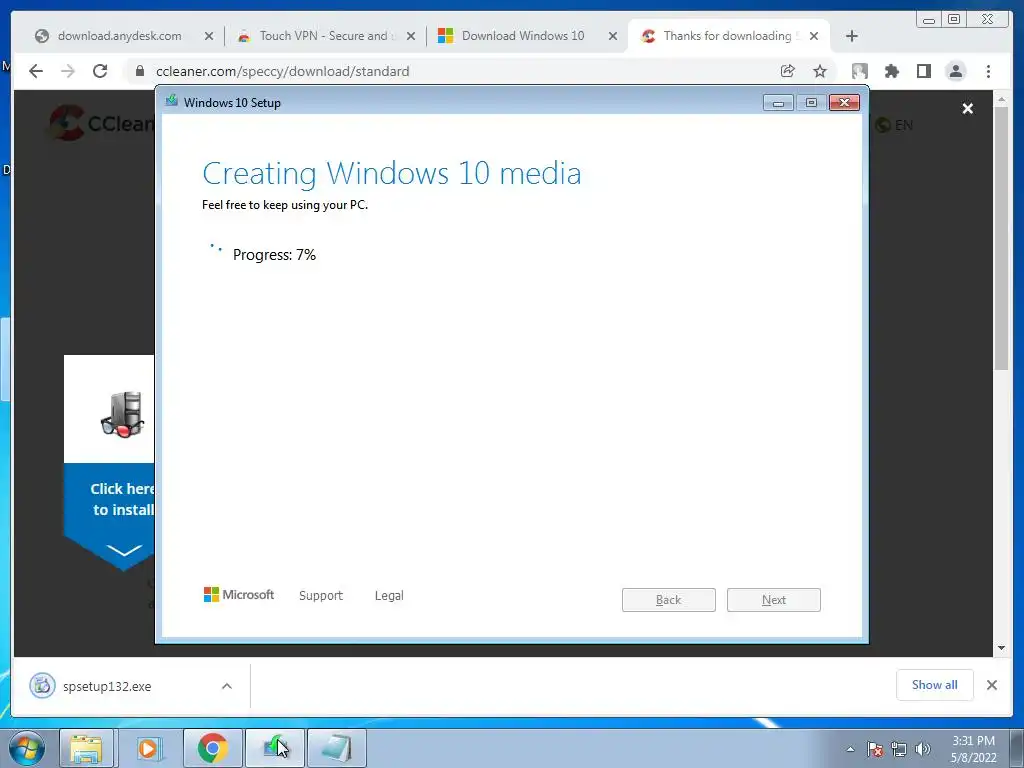Open the Action Center flag icon
Viewport: 1024px width, 768px height.
click(x=875, y=750)
